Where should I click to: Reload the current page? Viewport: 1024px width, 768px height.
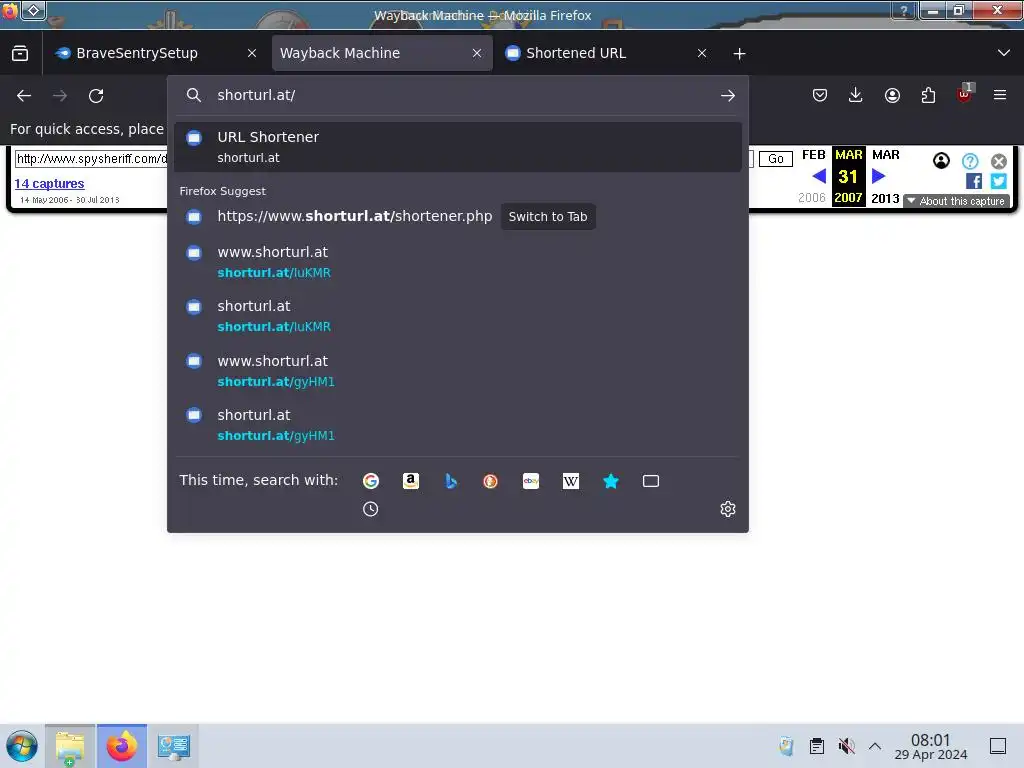pos(96,95)
